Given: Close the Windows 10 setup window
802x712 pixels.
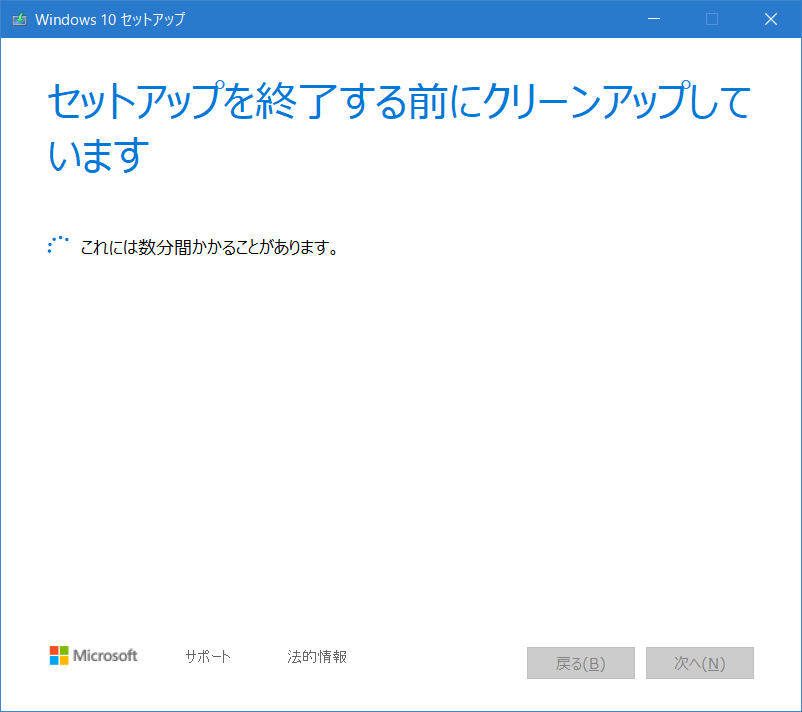Looking at the screenshot, I should coord(771,19).
